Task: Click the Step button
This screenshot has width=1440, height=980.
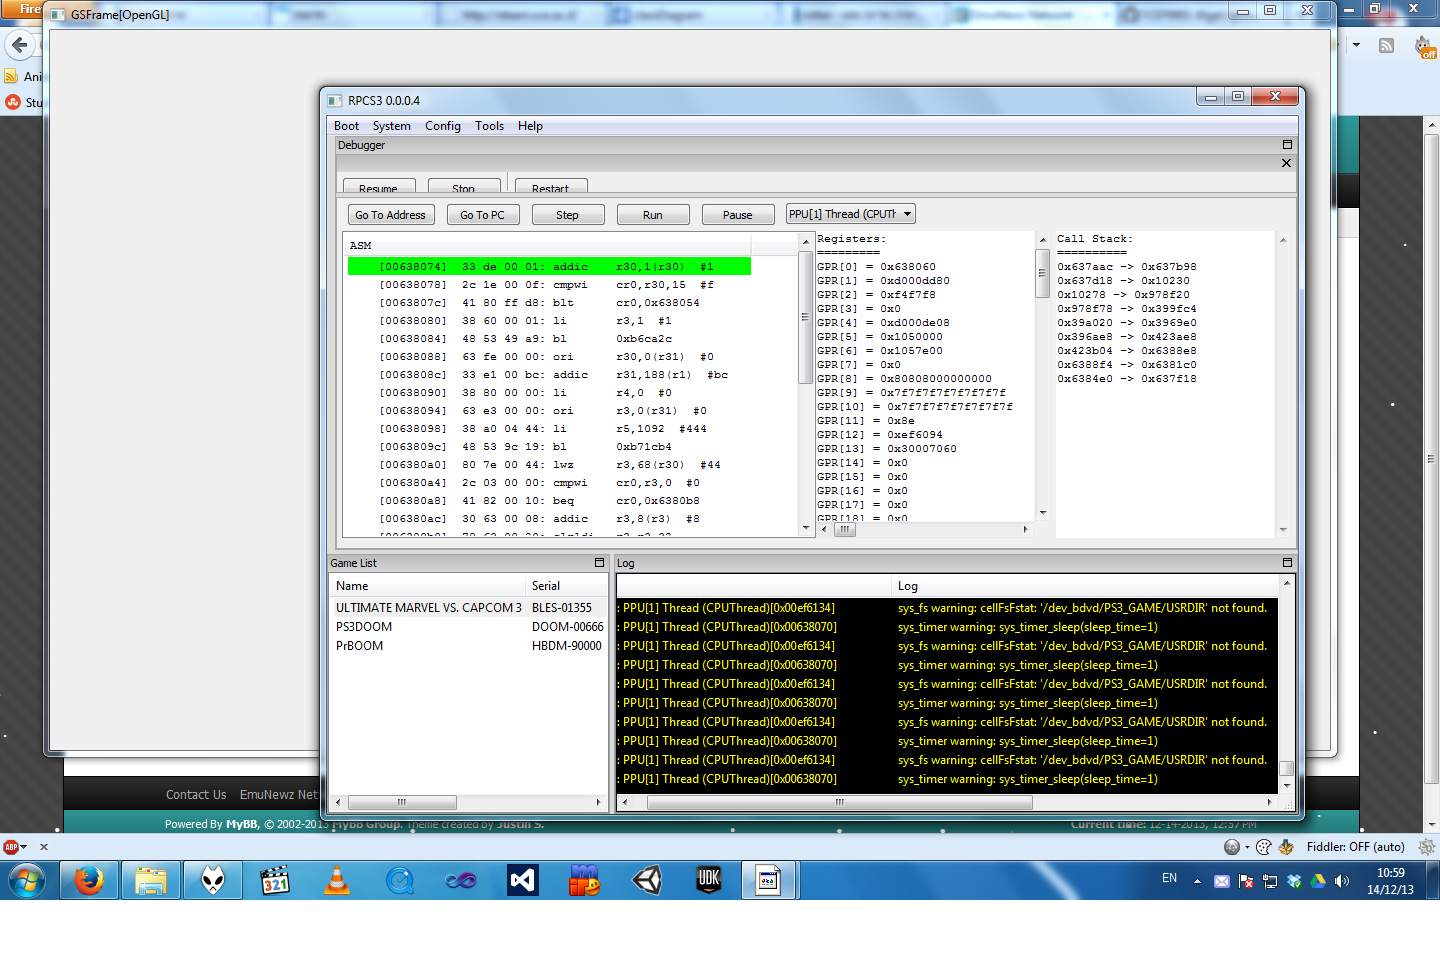Action: coord(567,215)
